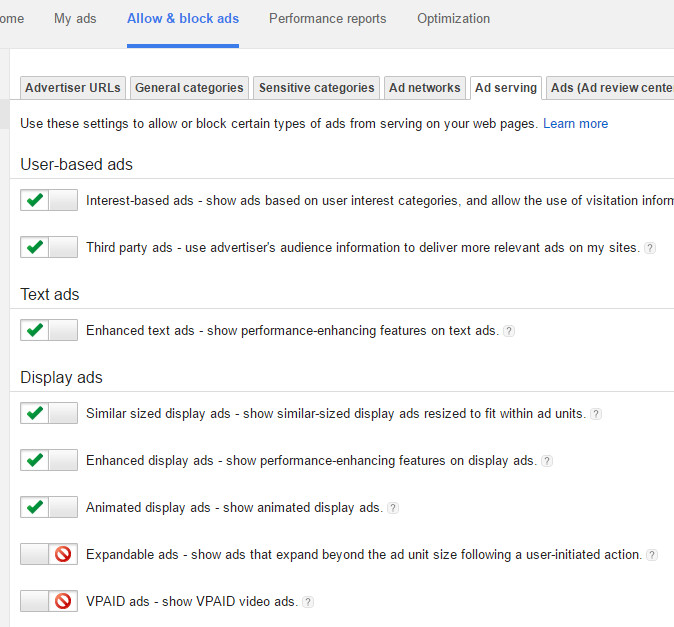
Task: Click help icon for Expandable ads
Action: (x=652, y=555)
